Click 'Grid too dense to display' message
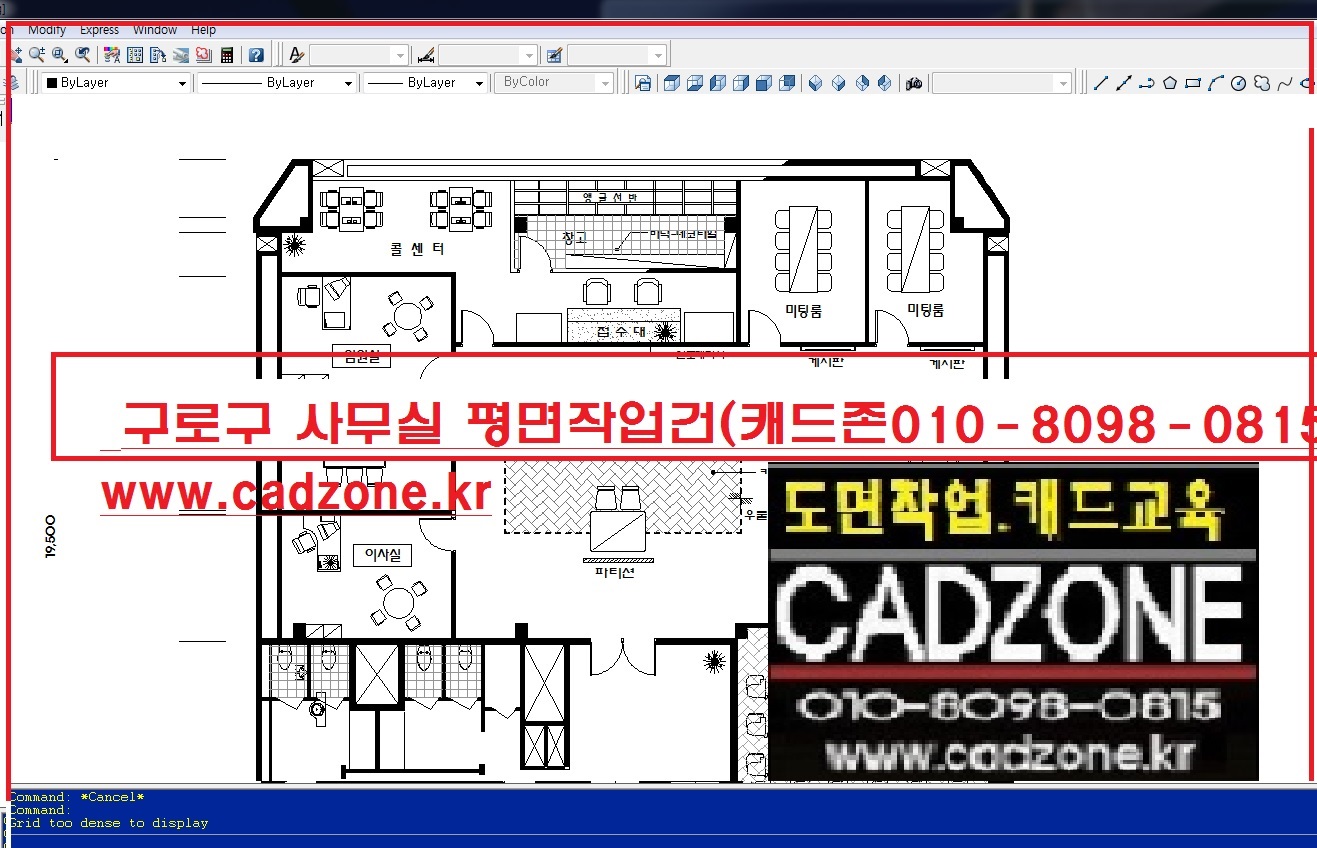The image size is (1317, 848). point(109,823)
